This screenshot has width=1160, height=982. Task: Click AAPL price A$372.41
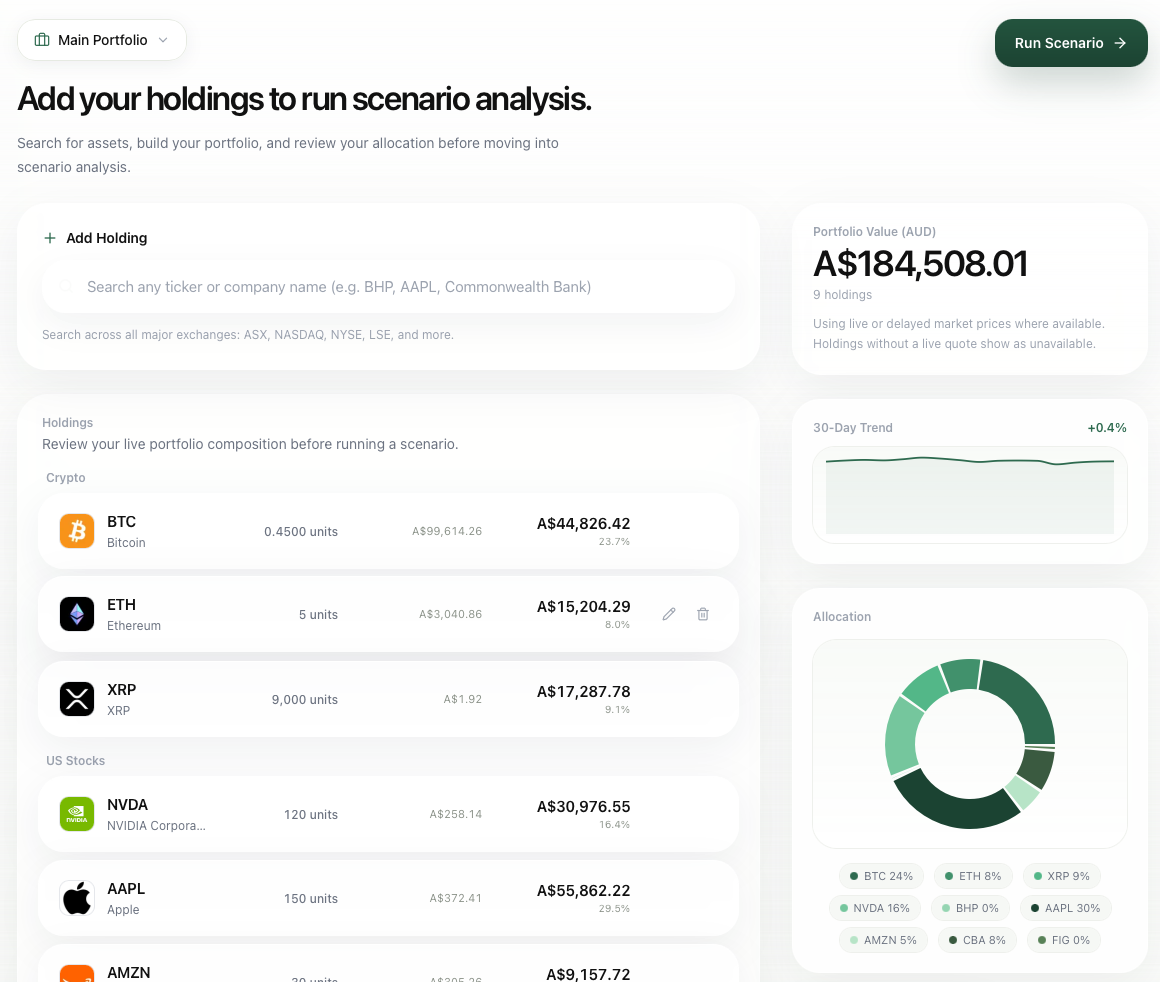pos(455,898)
